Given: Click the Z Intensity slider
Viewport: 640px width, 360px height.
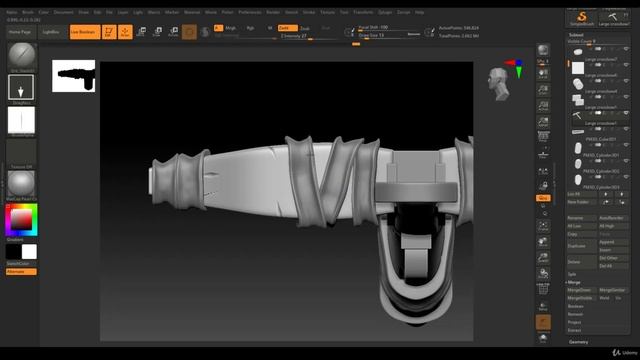Looking at the screenshot, I should tap(309, 36).
